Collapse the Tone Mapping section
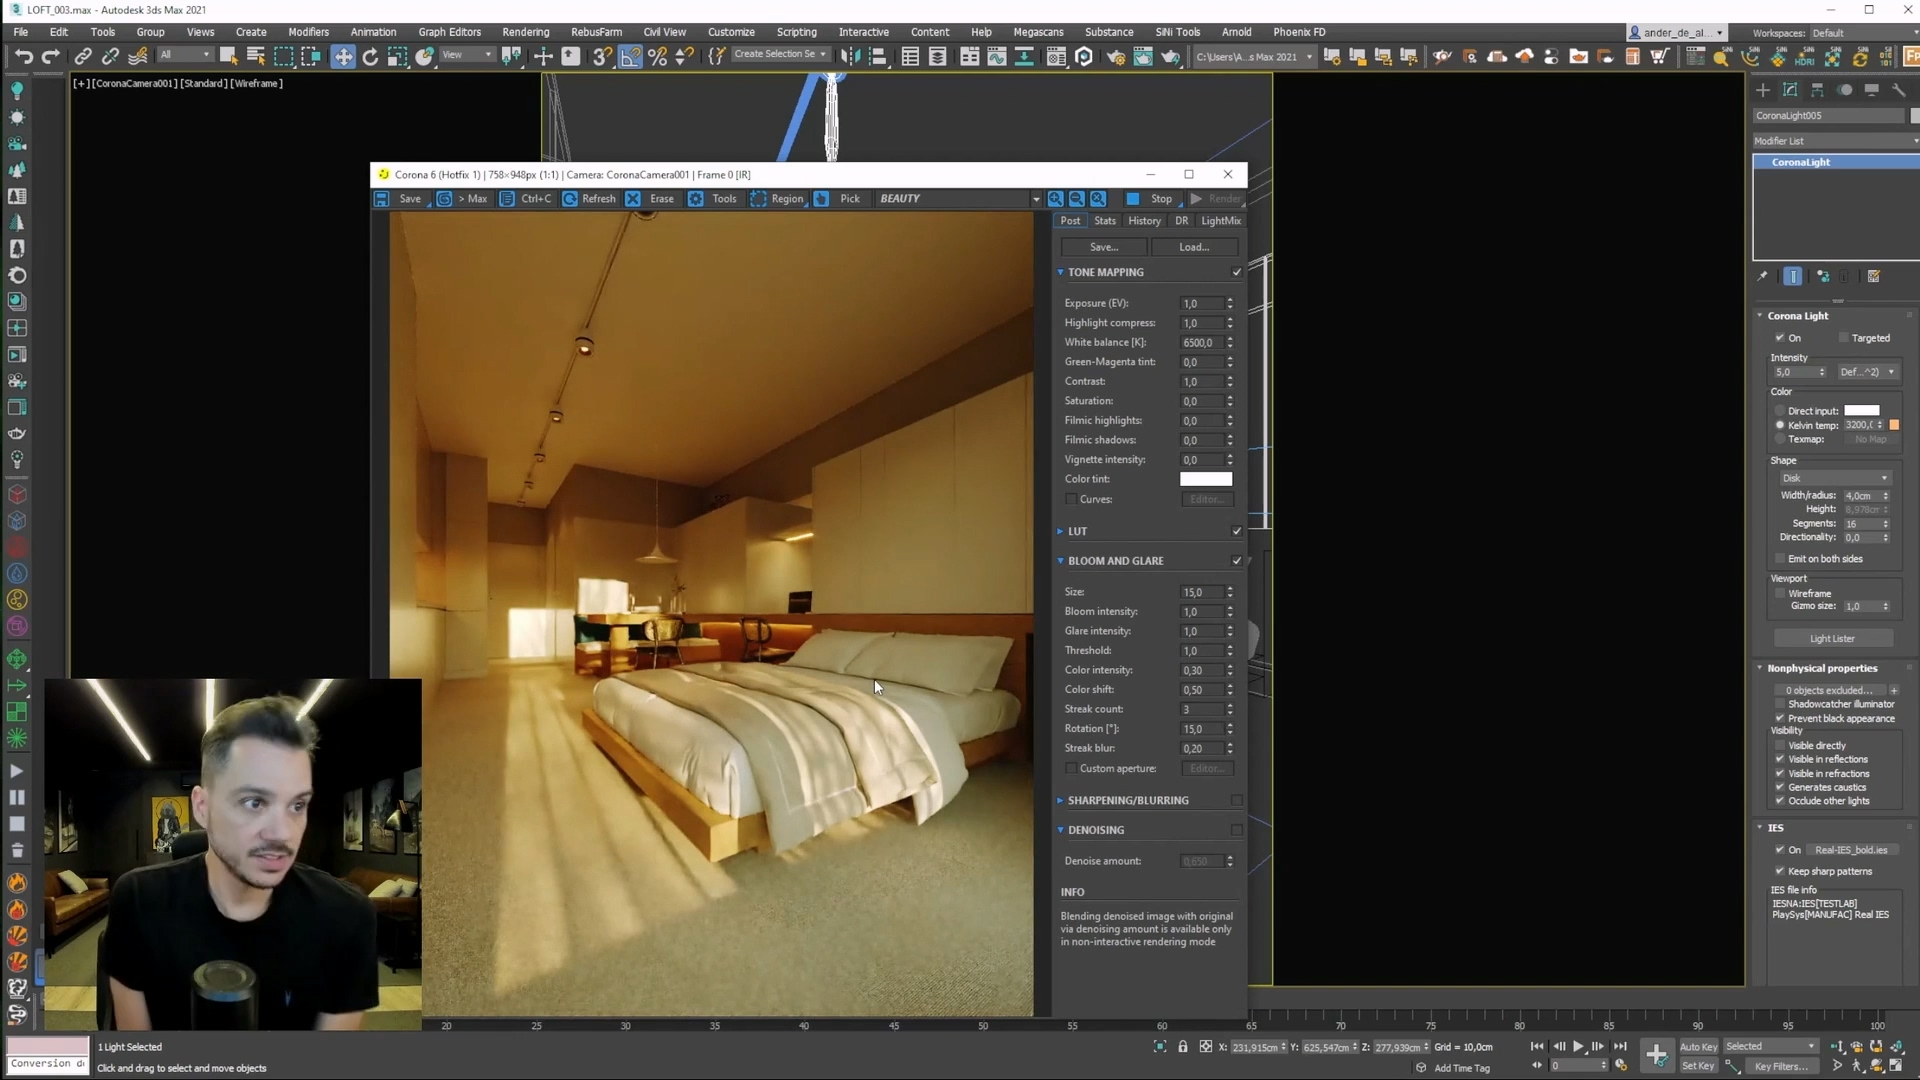1920x1080 pixels. [1061, 272]
